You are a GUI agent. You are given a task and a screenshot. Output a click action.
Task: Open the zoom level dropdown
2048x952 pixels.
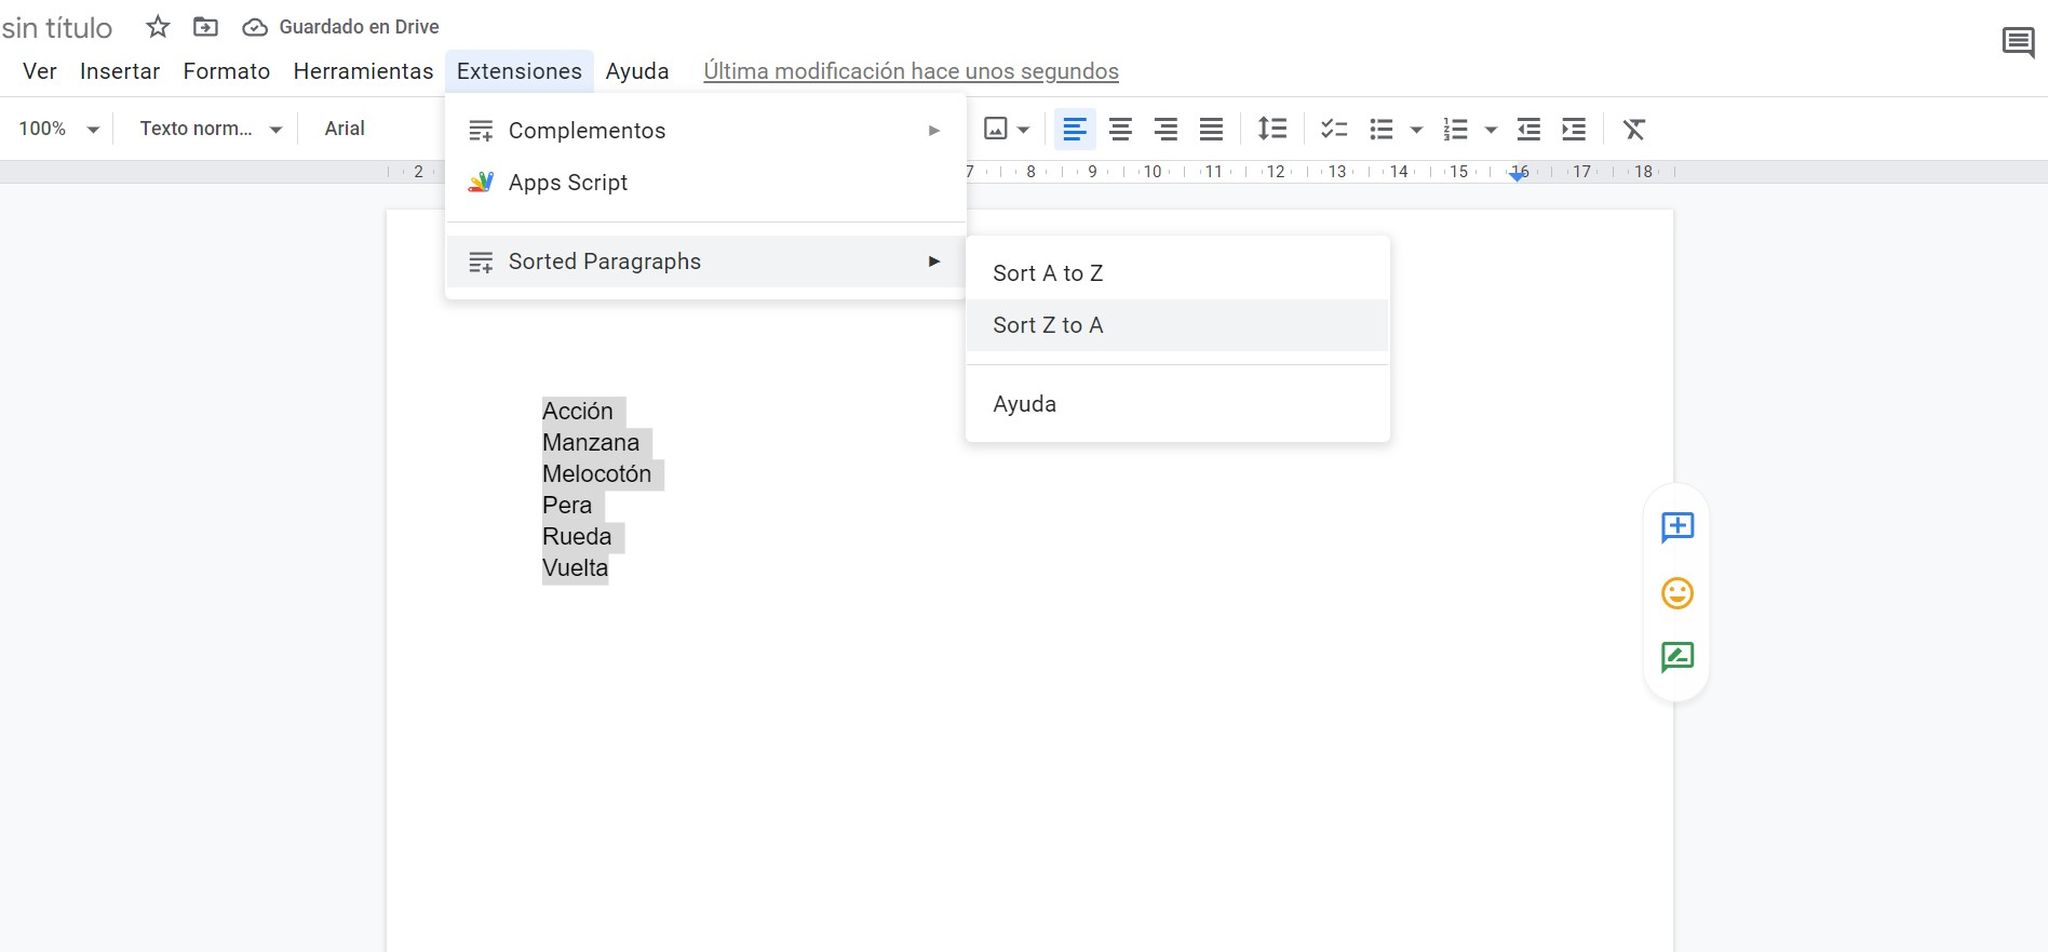point(57,129)
